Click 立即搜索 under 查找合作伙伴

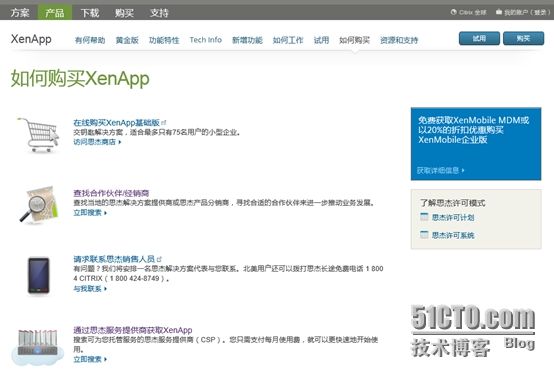[88, 212]
